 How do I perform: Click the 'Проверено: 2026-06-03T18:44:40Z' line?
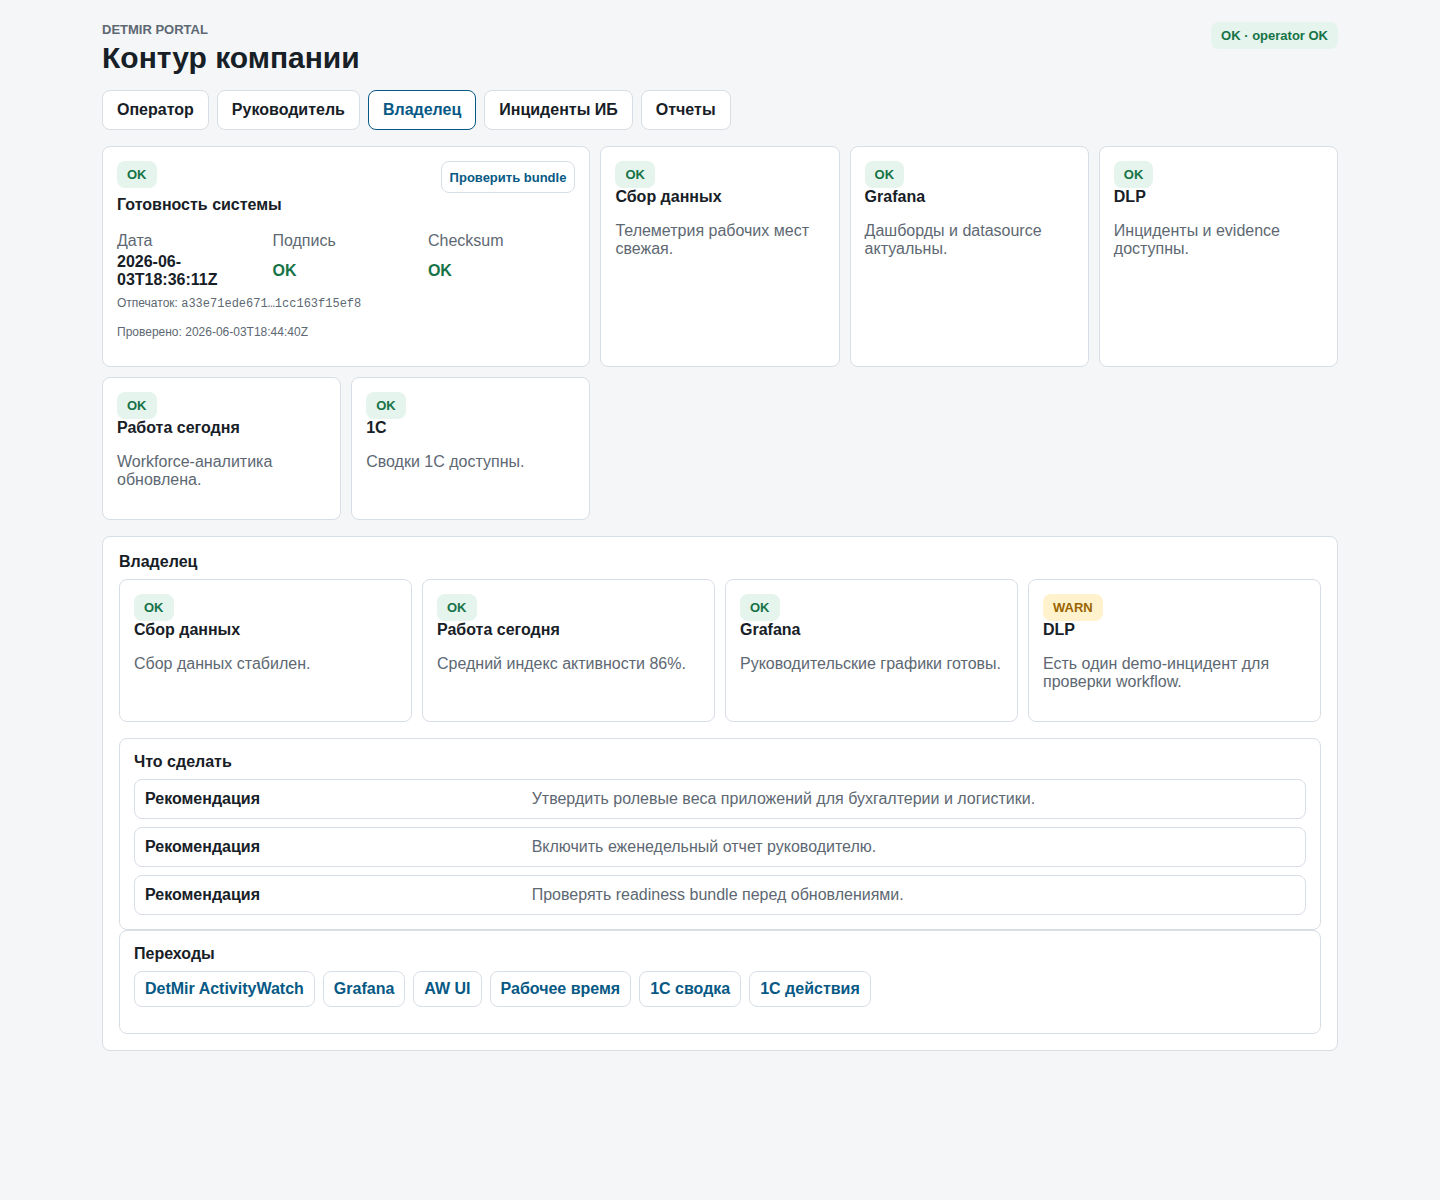click(212, 332)
